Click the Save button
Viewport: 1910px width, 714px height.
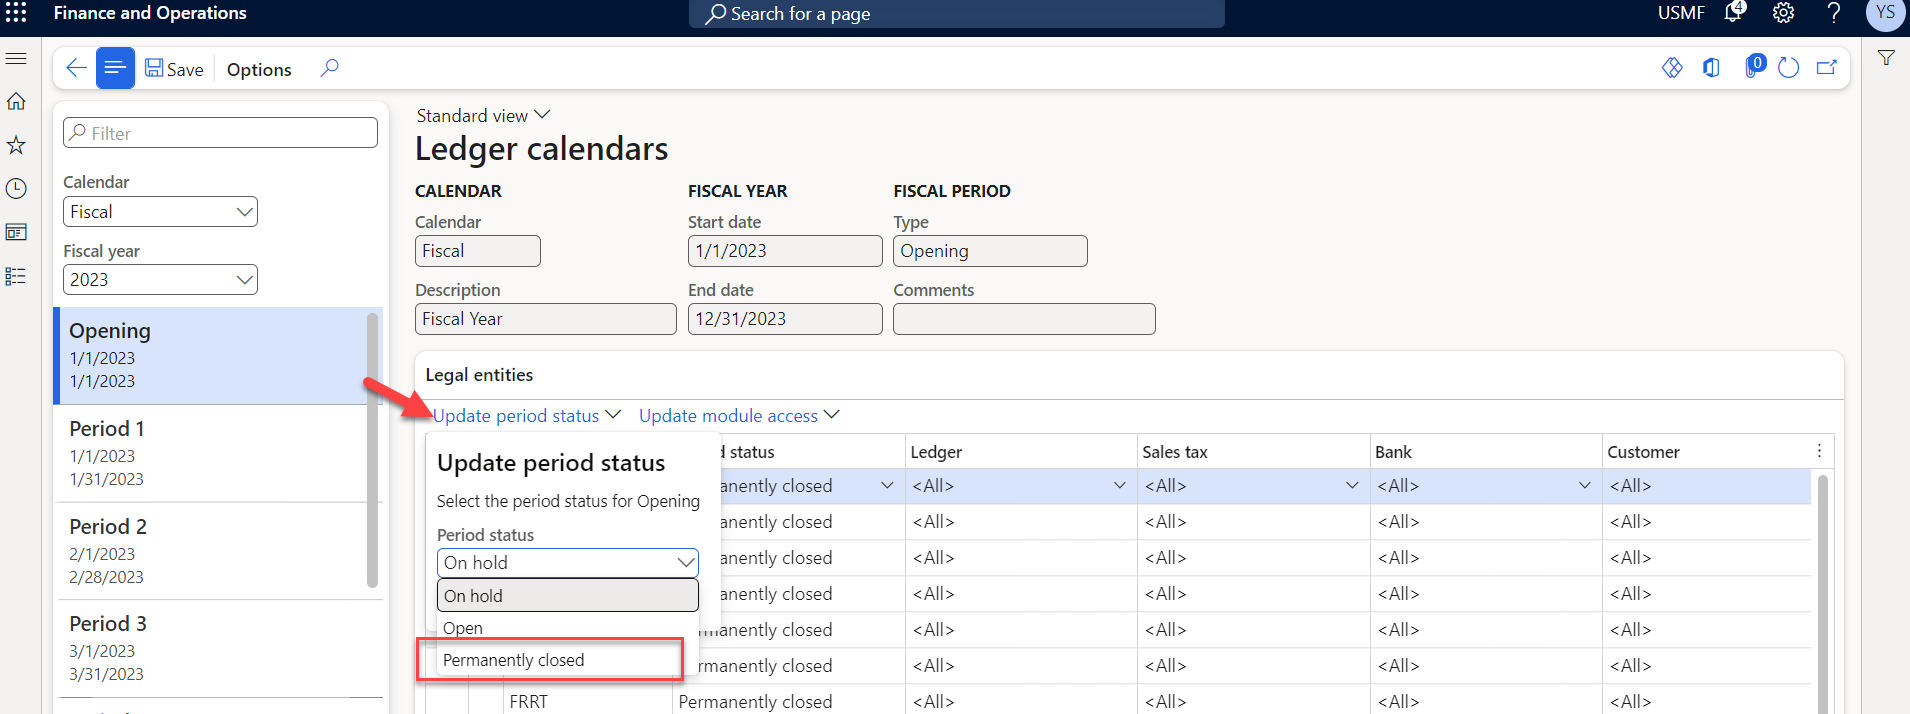(175, 69)
